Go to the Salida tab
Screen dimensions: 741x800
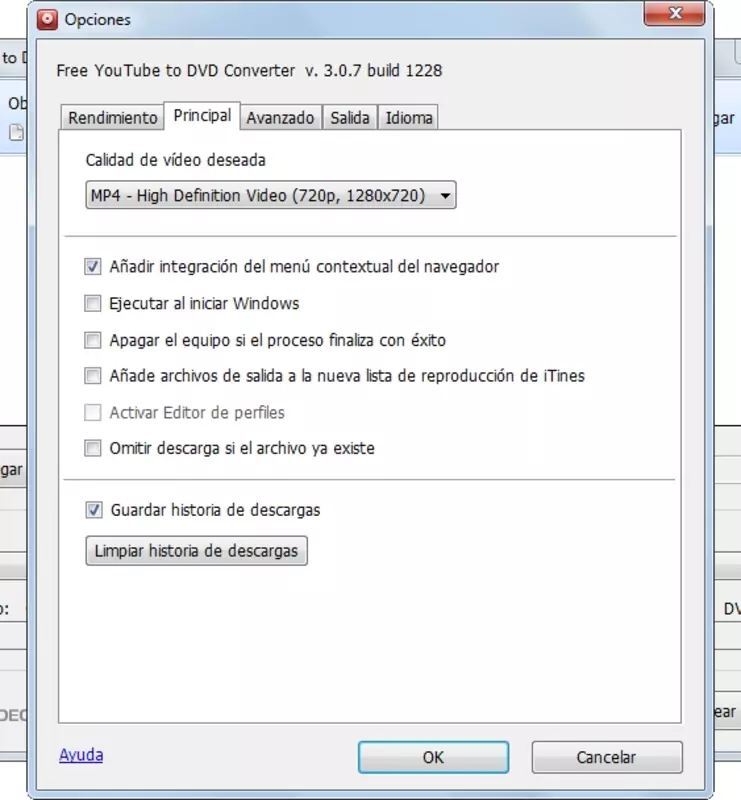(350, 118)
